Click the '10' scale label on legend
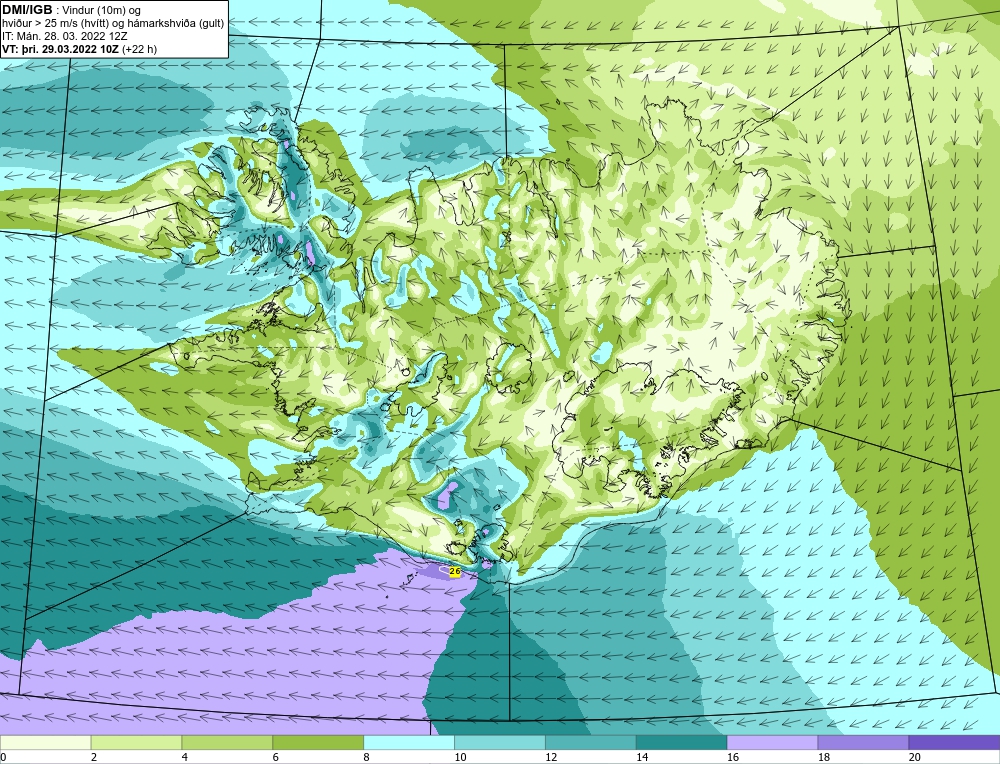The image size is (1000, 764). point(460,757)
